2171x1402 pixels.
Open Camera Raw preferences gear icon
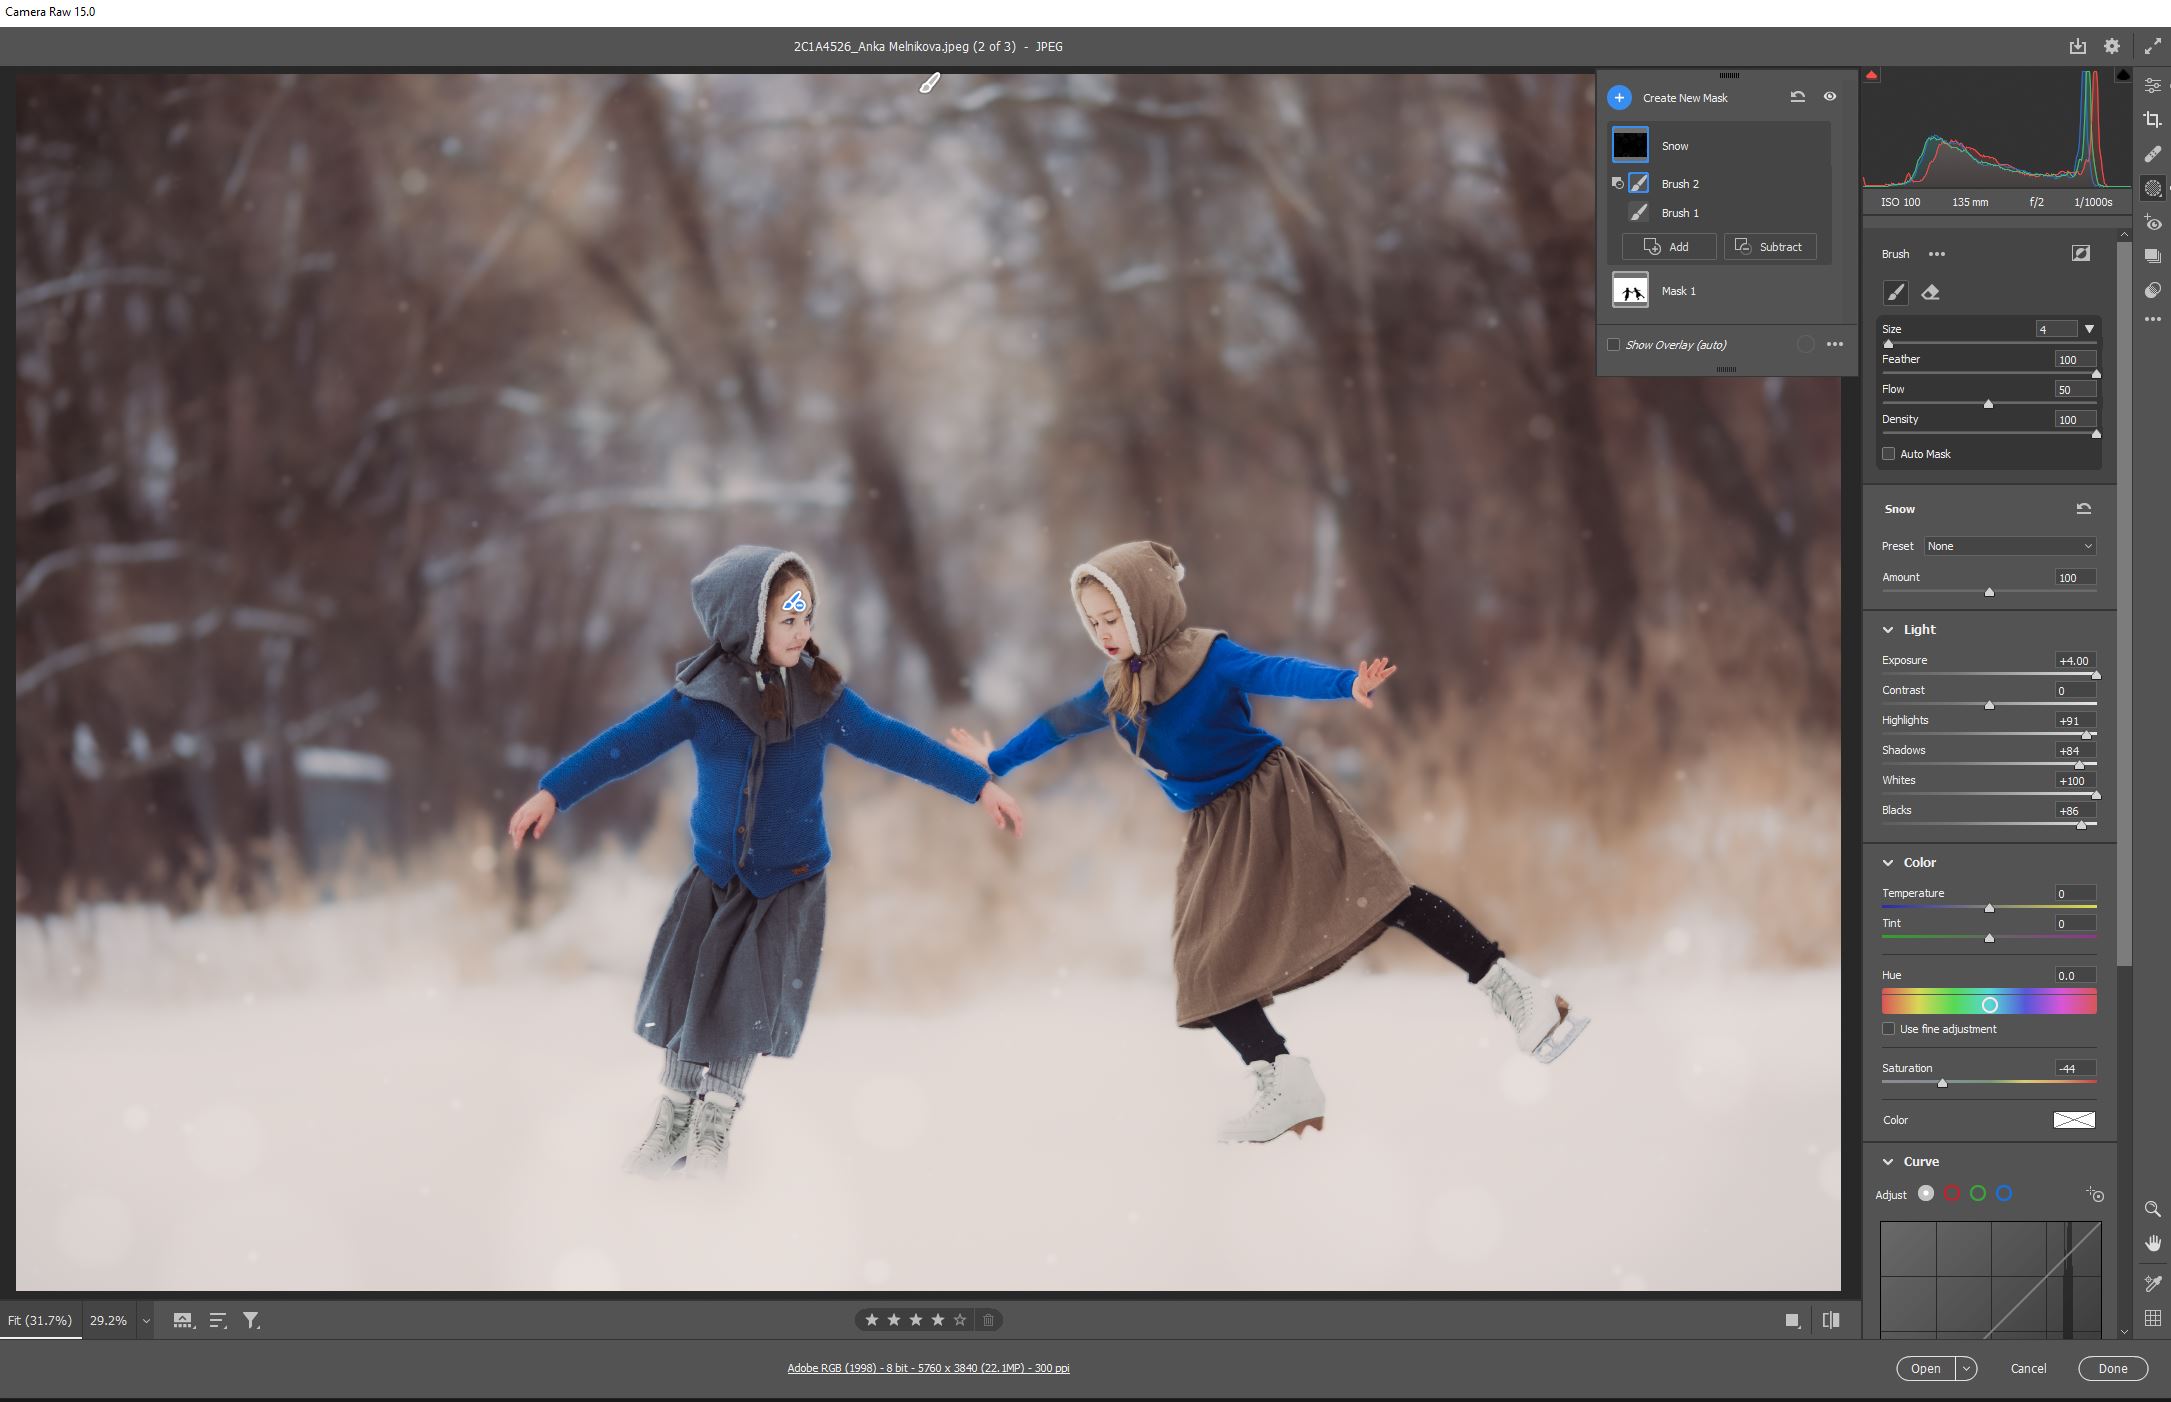[x=2111, y=46]
